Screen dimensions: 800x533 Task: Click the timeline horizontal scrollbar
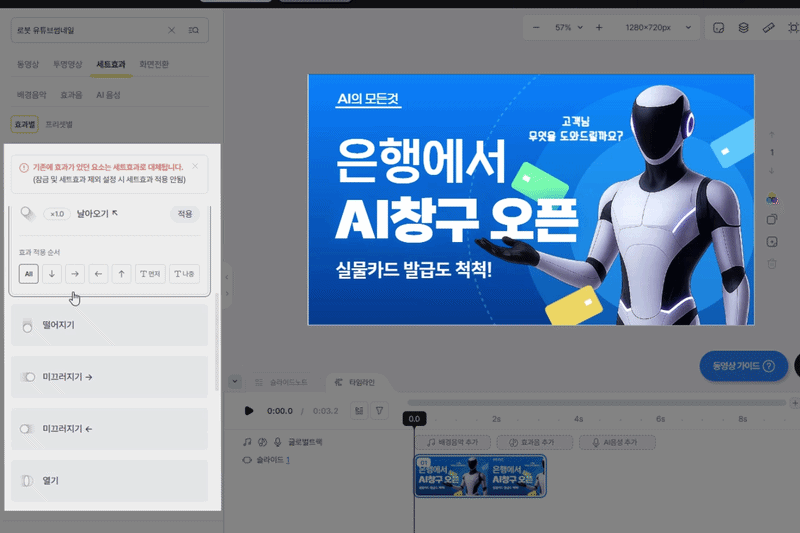596,402
